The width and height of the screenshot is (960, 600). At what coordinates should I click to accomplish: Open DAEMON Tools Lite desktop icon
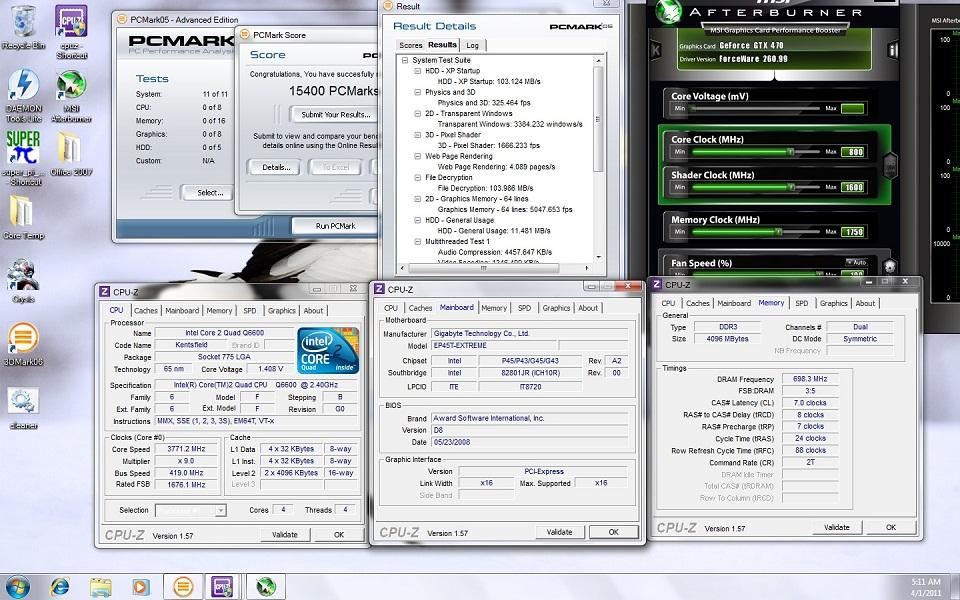23,95
